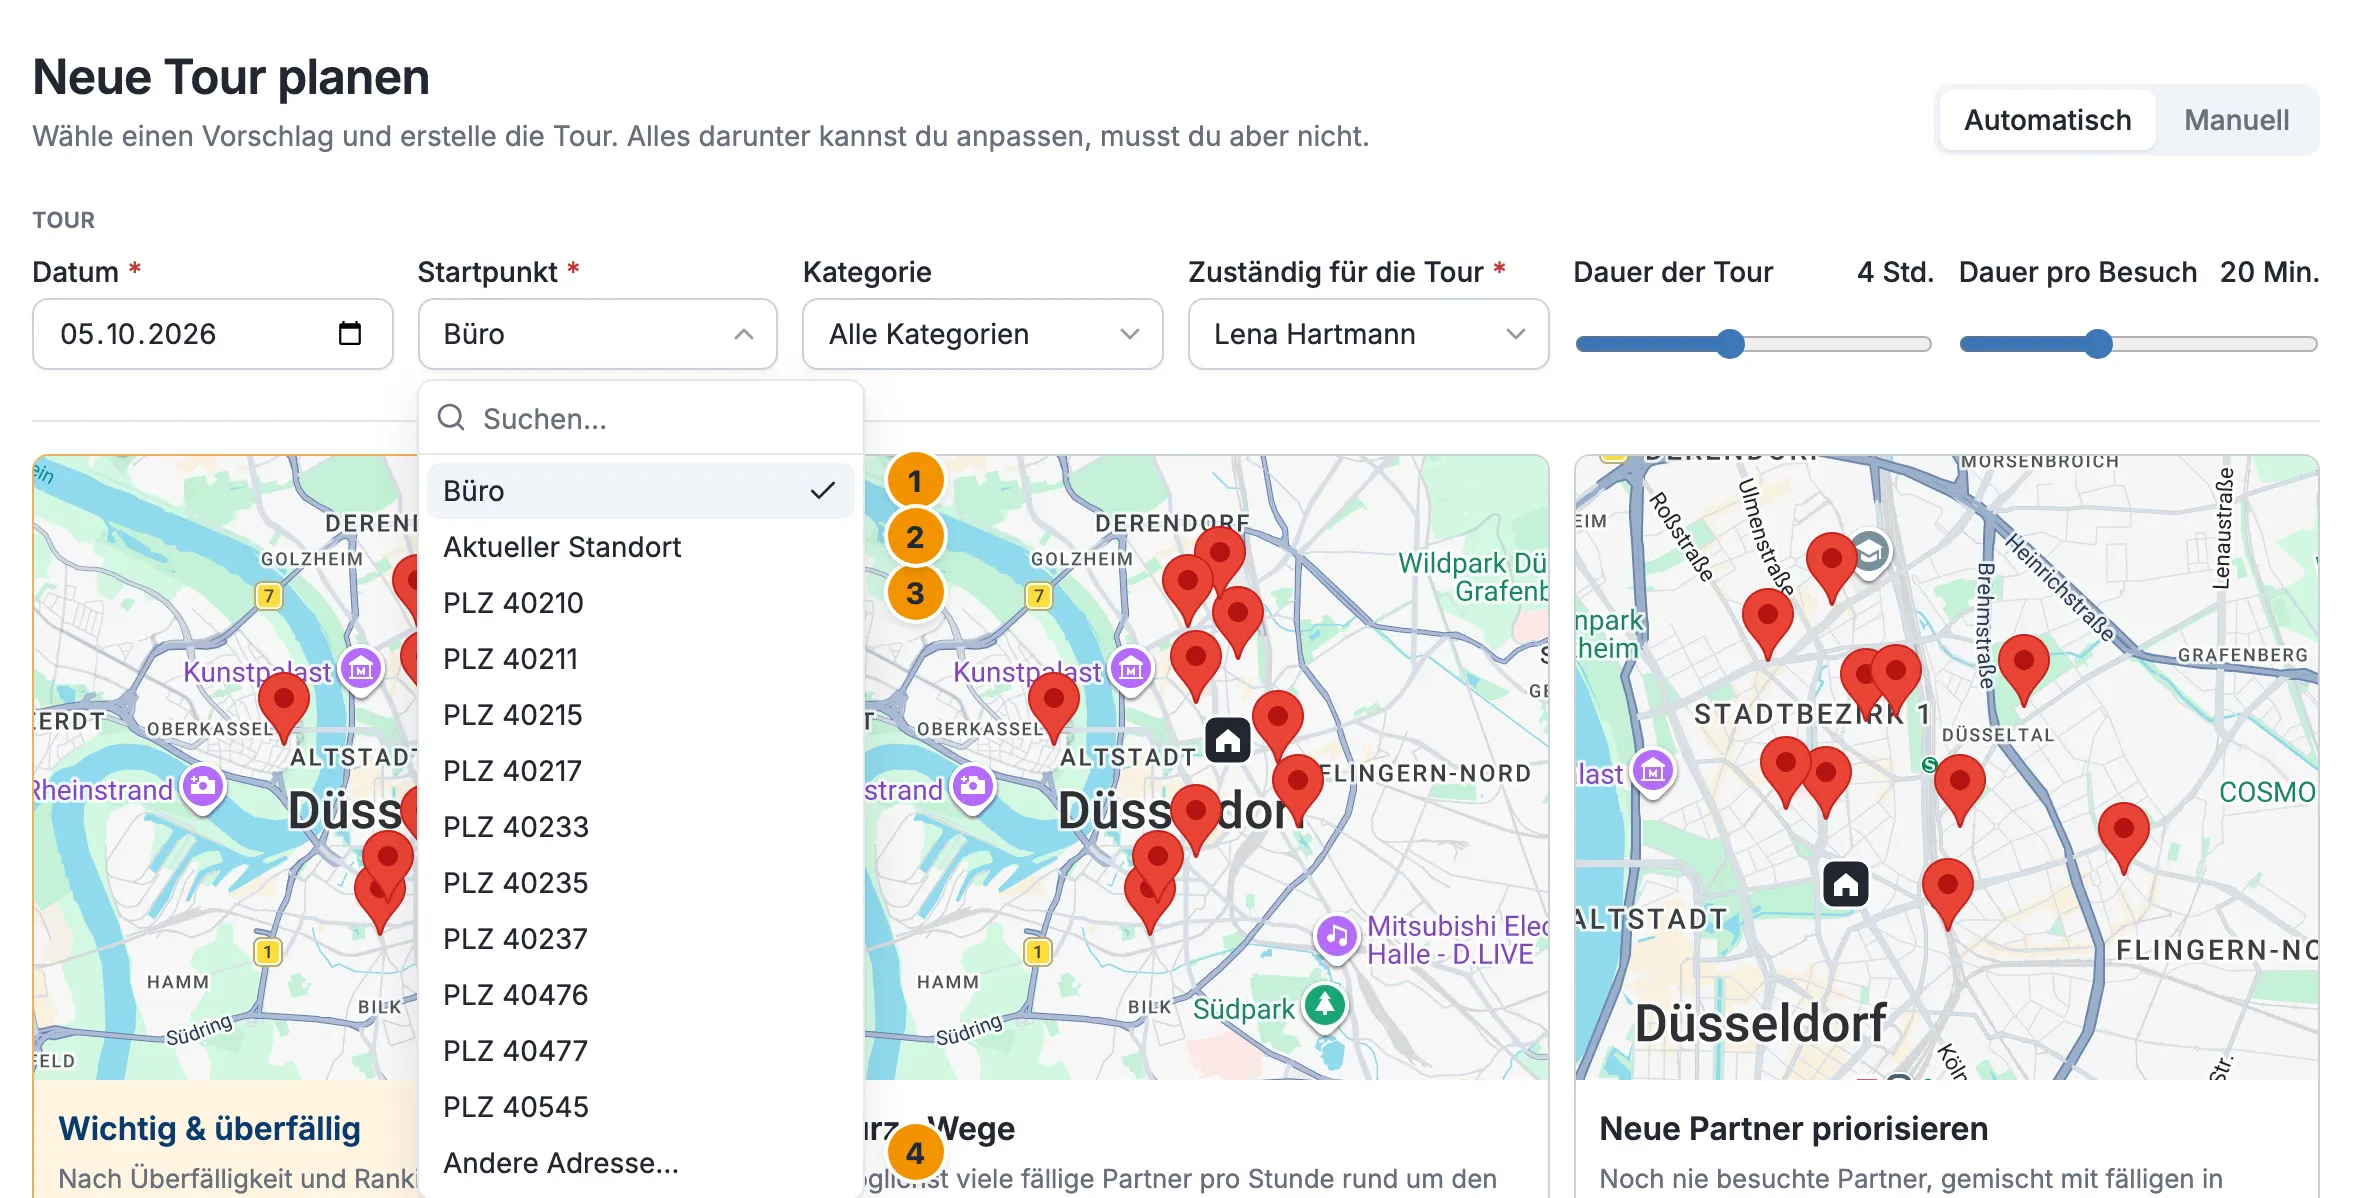Select PLZ 40211 from the list

pyautogui.click(x=640, y=659)
